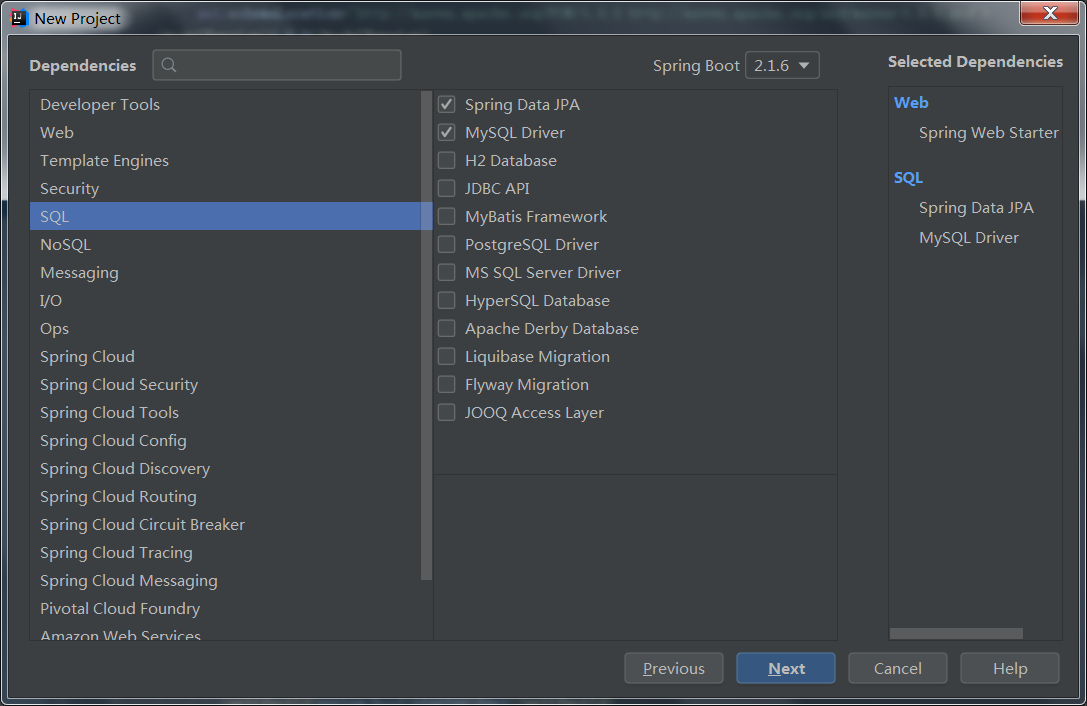Tick Apache Derby Database
1087x706 pixels.
tap(446, 329)
